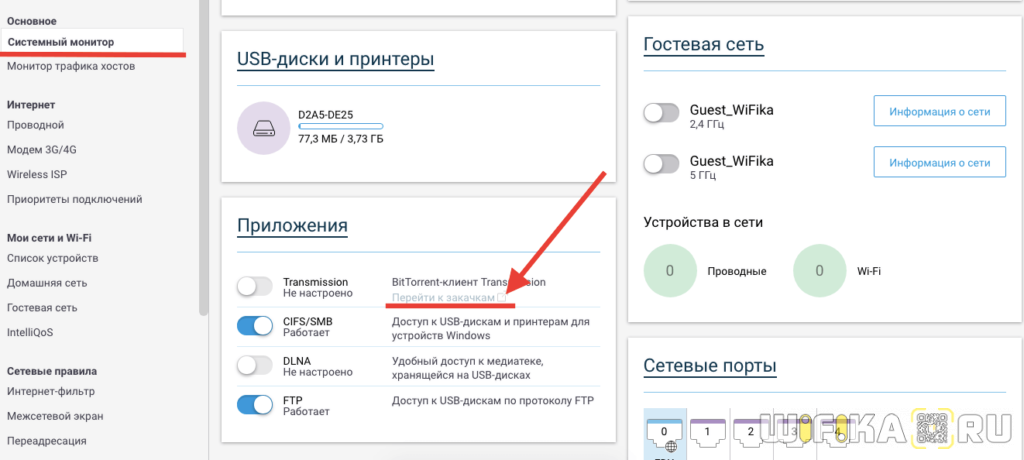1024x460 pixels.
Task: Open the "USB-диски и принтеры" heading link
Action: [335, 60]
